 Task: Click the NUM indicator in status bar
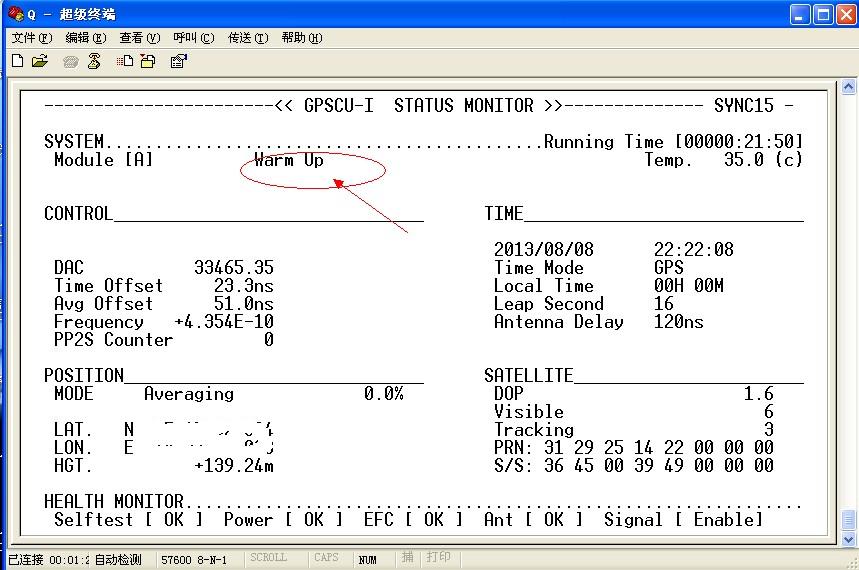(368, 560)
